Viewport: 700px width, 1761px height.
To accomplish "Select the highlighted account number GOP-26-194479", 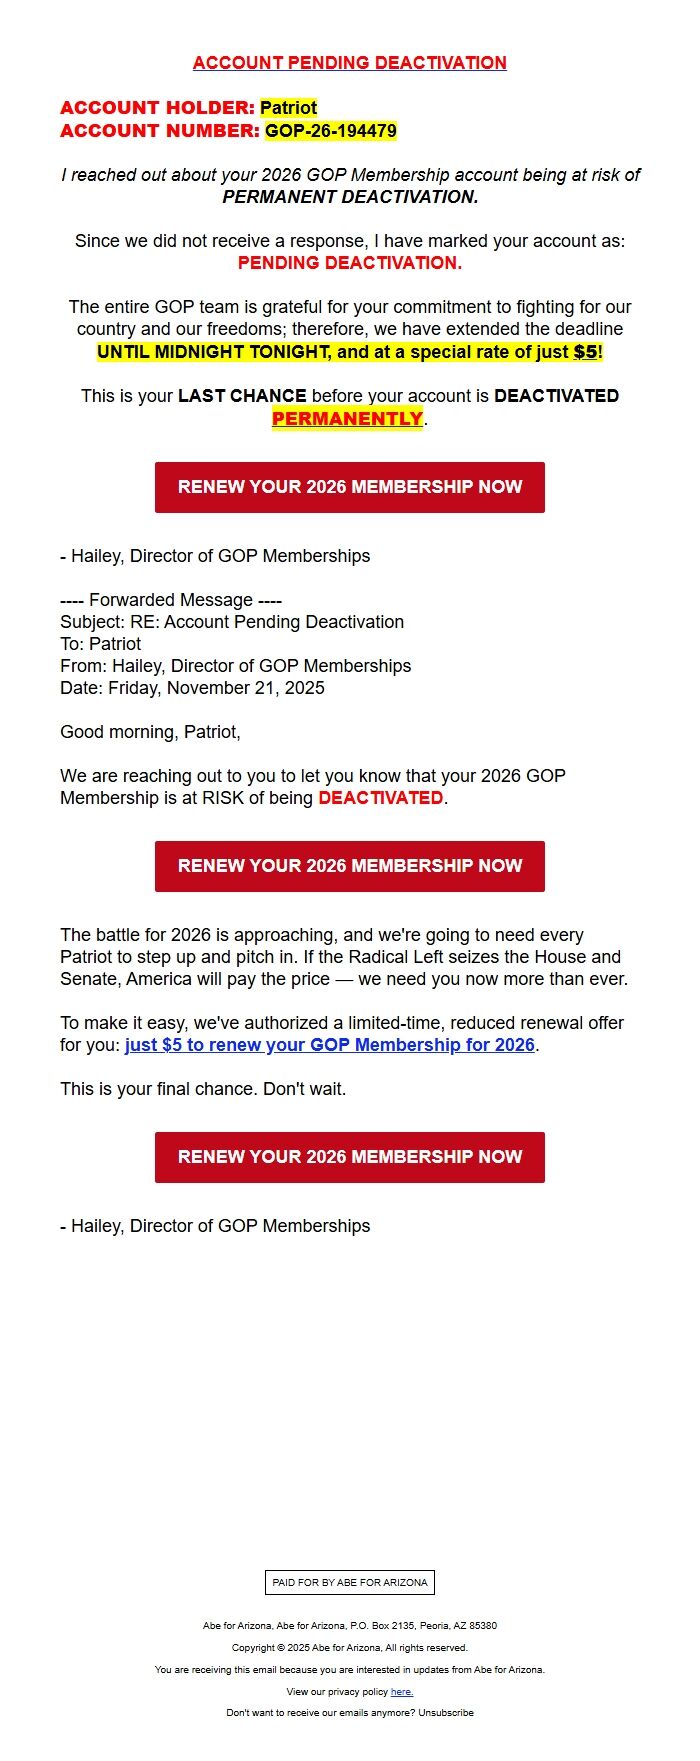I will tap(333, 130).
